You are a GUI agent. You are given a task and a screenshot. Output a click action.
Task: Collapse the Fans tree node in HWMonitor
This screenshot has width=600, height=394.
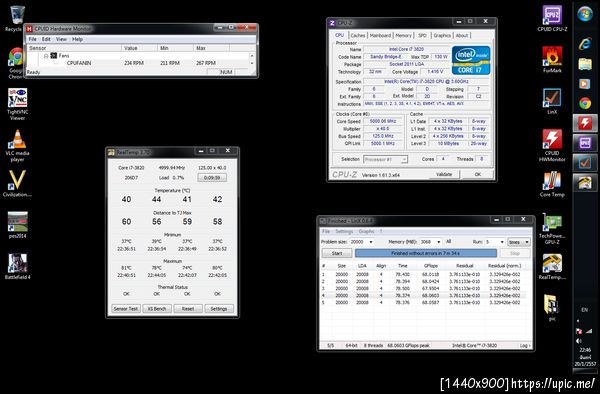click(x=46, y=56)
